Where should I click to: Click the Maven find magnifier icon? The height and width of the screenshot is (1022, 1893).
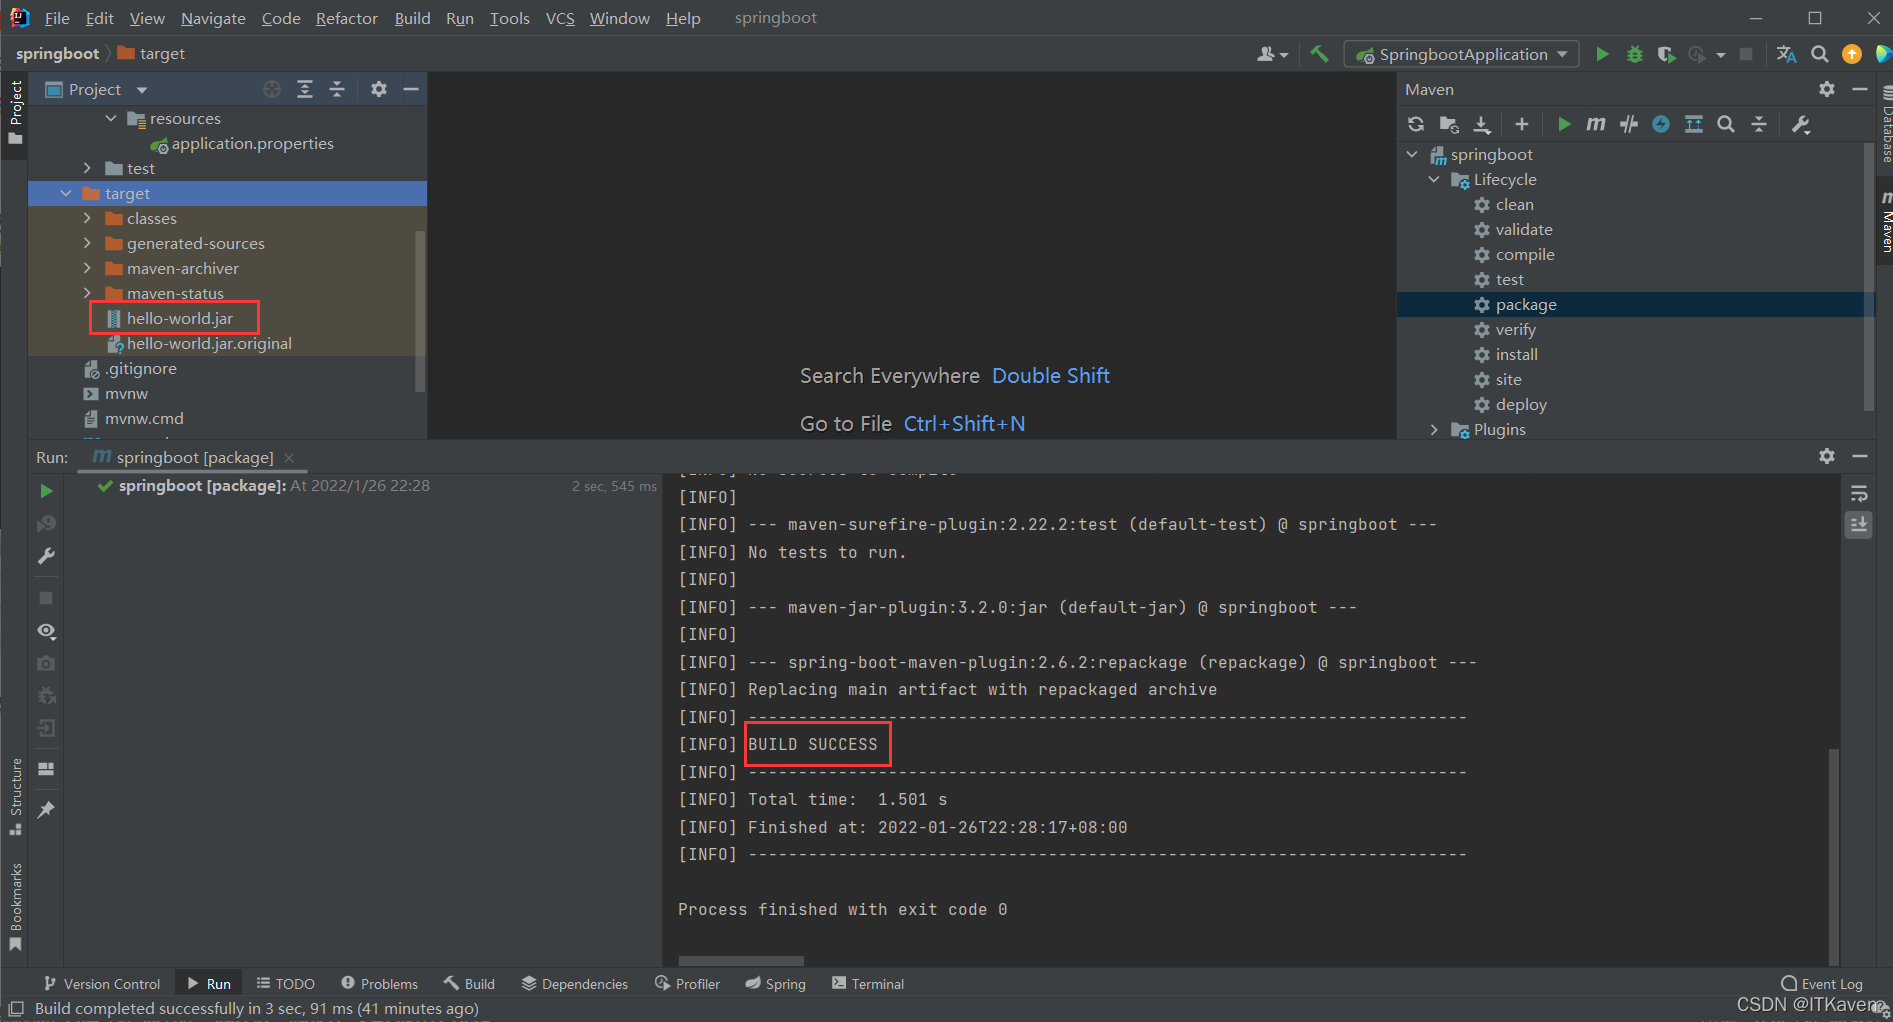1726,124
